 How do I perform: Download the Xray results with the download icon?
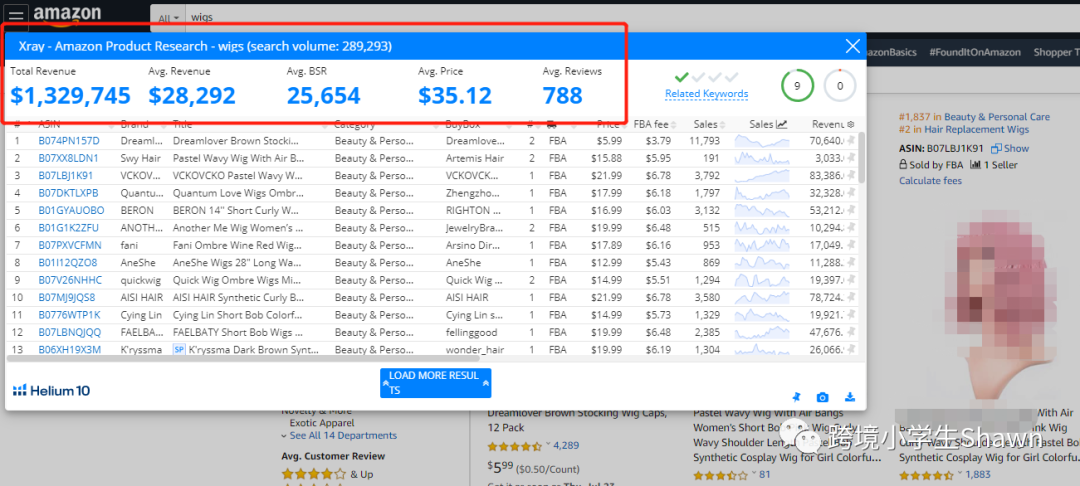tap(850, 397)
